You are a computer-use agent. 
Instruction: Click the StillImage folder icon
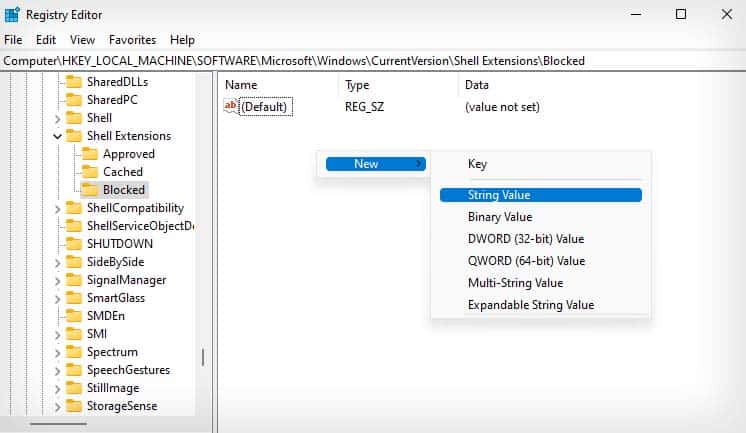click(x=74, y=388)
